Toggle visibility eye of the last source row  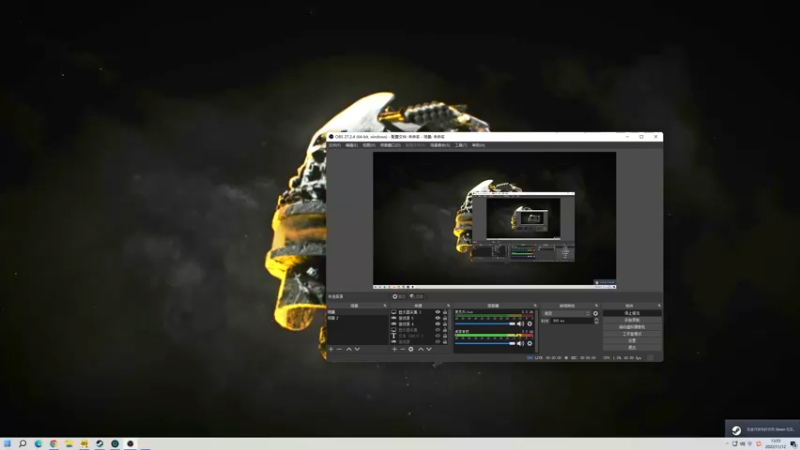click(x=437, y=342)
